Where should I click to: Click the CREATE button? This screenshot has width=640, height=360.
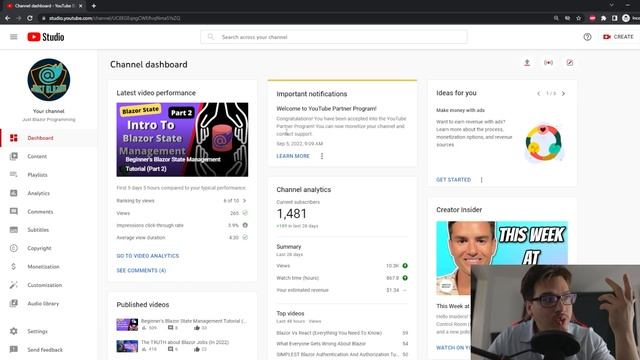[618, 37]
